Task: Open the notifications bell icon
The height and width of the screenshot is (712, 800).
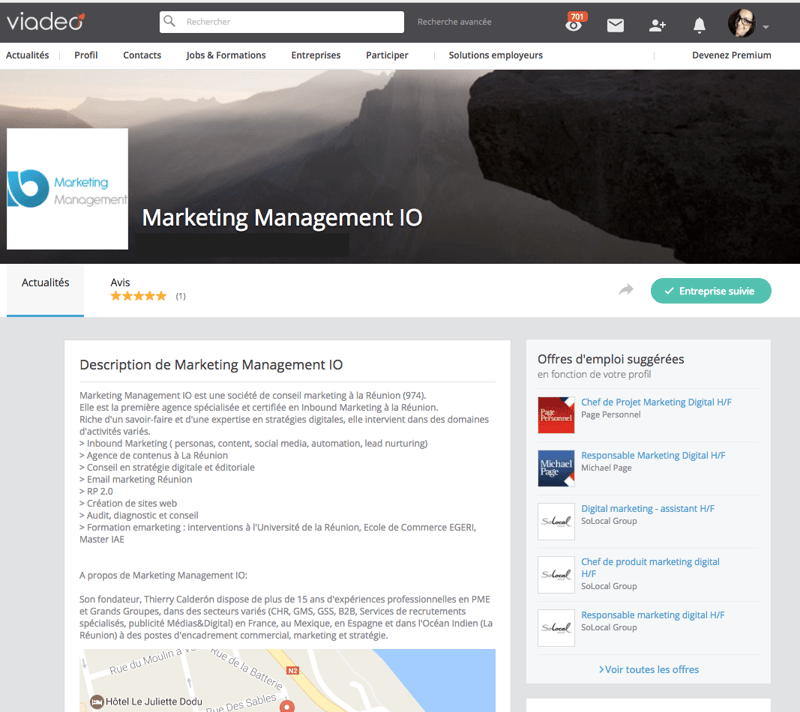Action: coord(699,25)
